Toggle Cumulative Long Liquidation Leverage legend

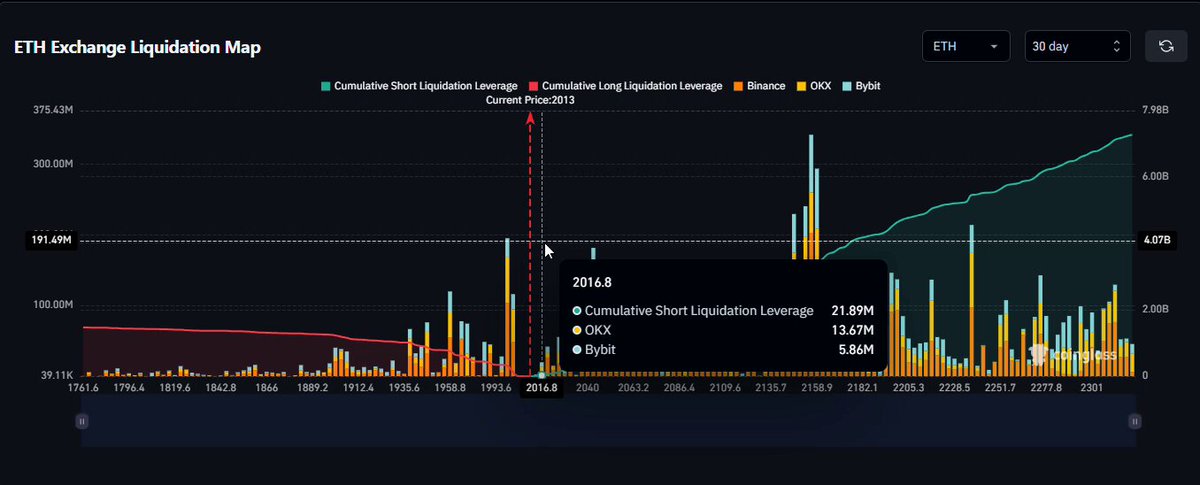pos(625,86)
